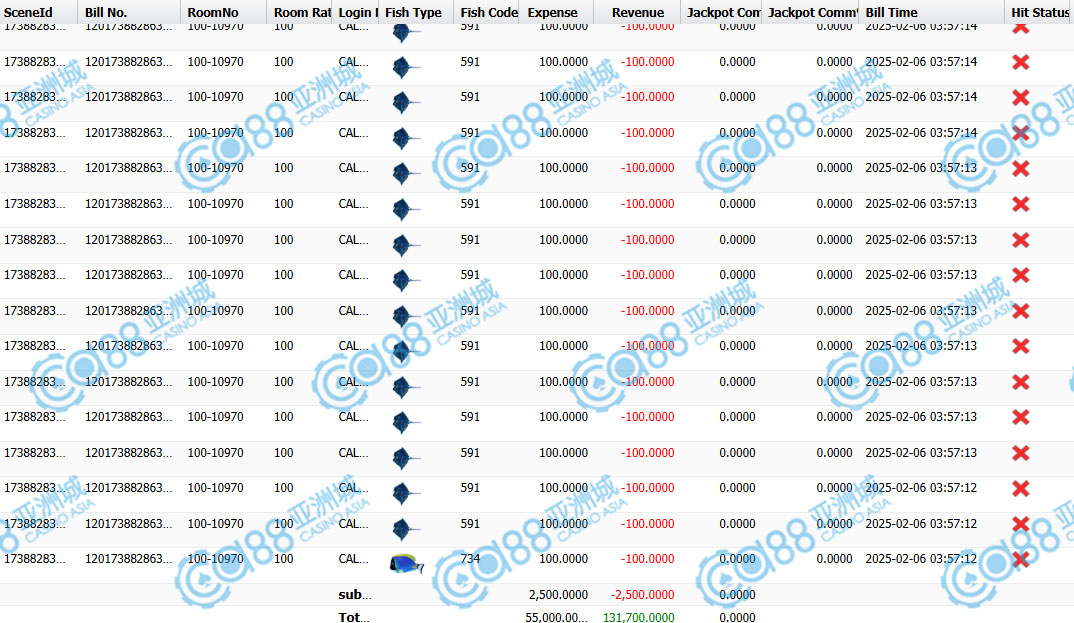
Task: Click the green total revenue 131,700.0000
Action: pos(638,617)
